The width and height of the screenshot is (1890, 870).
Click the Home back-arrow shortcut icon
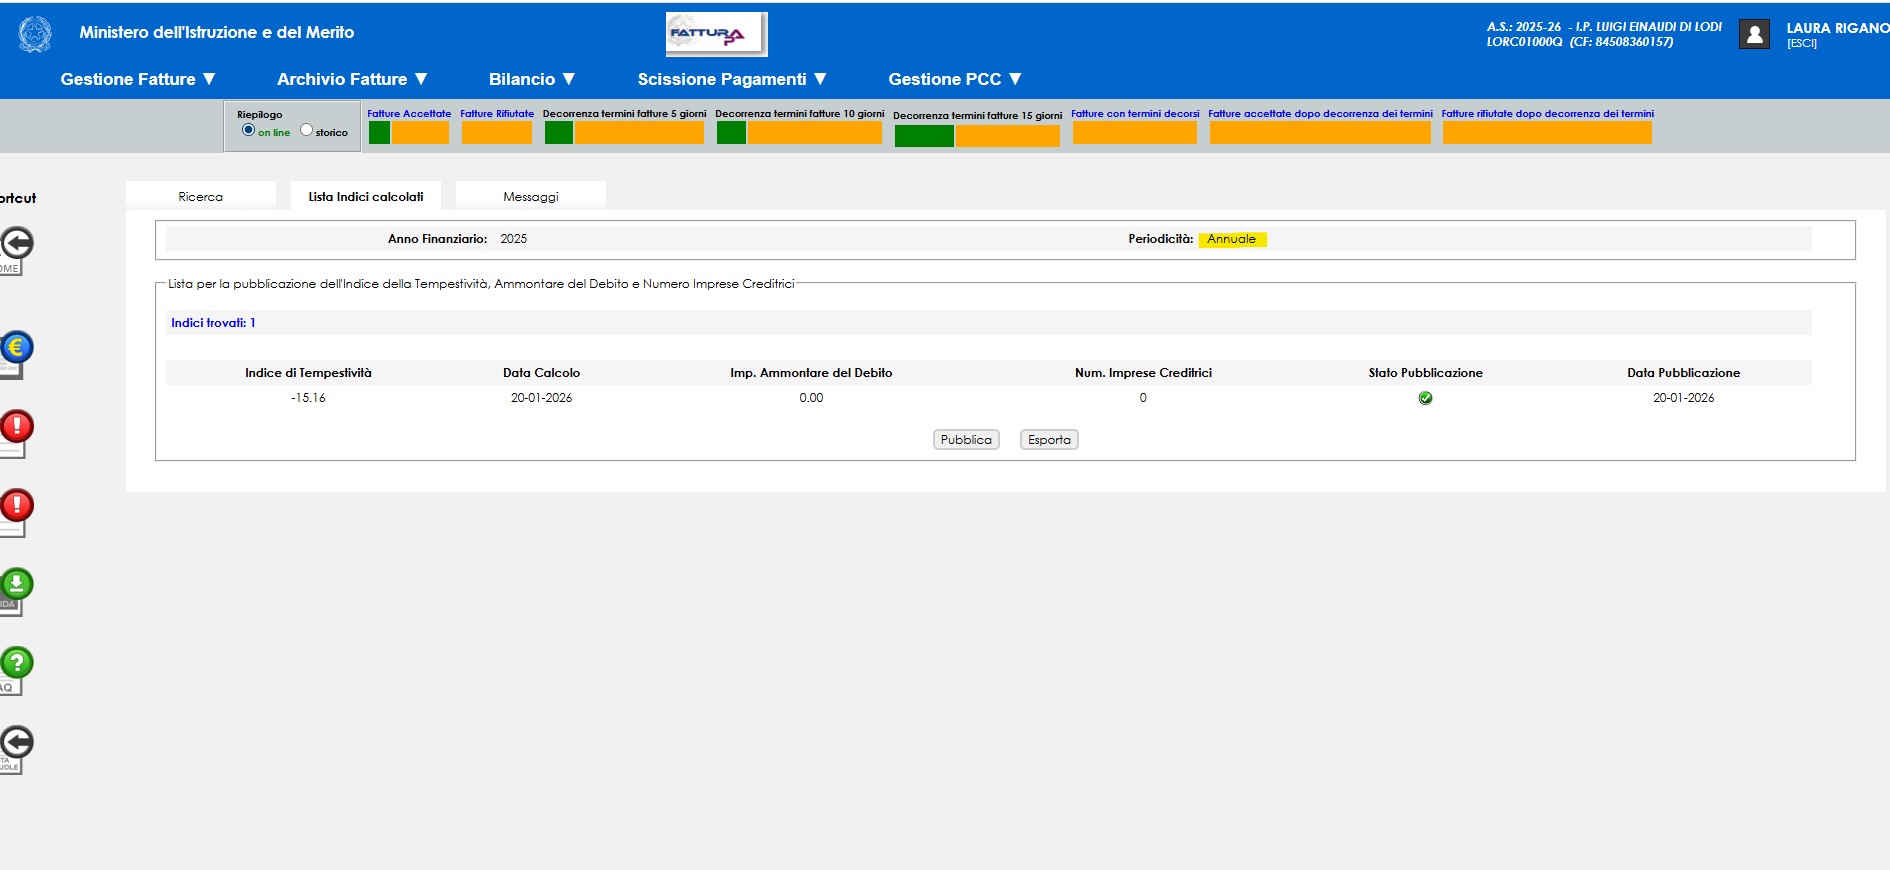pyautogui.click(x=16, y=244)
